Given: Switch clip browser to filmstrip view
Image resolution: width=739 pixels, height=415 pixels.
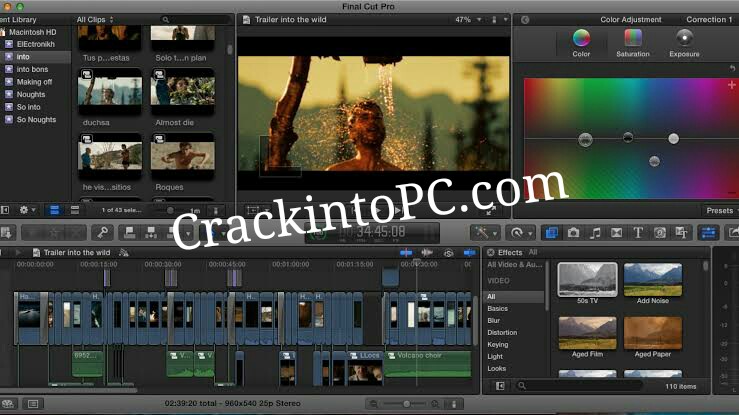Looking at the screenshot, I should pos(54,210).
